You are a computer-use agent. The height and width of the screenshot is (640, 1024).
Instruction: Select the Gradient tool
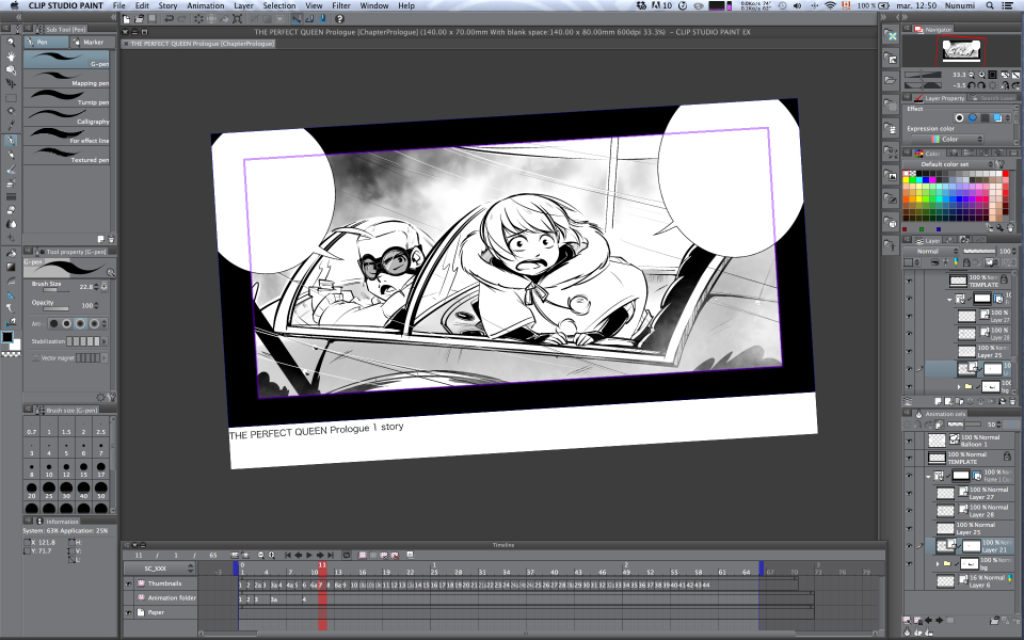(10, 266)
